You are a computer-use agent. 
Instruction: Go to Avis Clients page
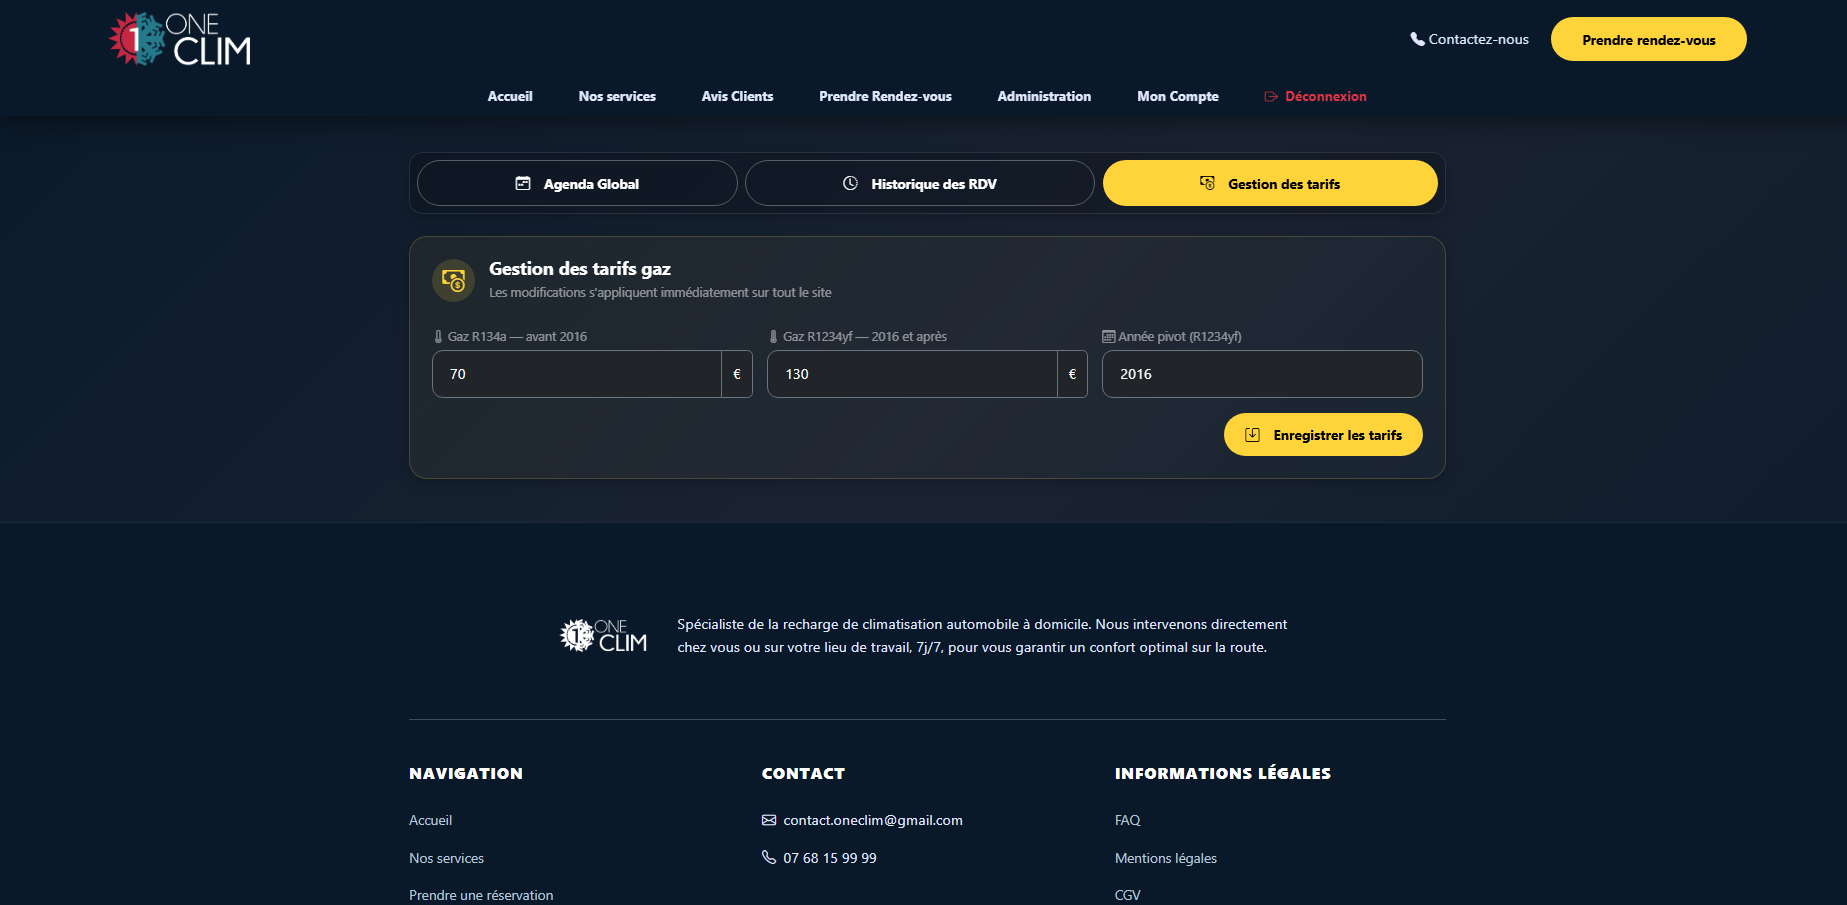[x=737, y=96]
